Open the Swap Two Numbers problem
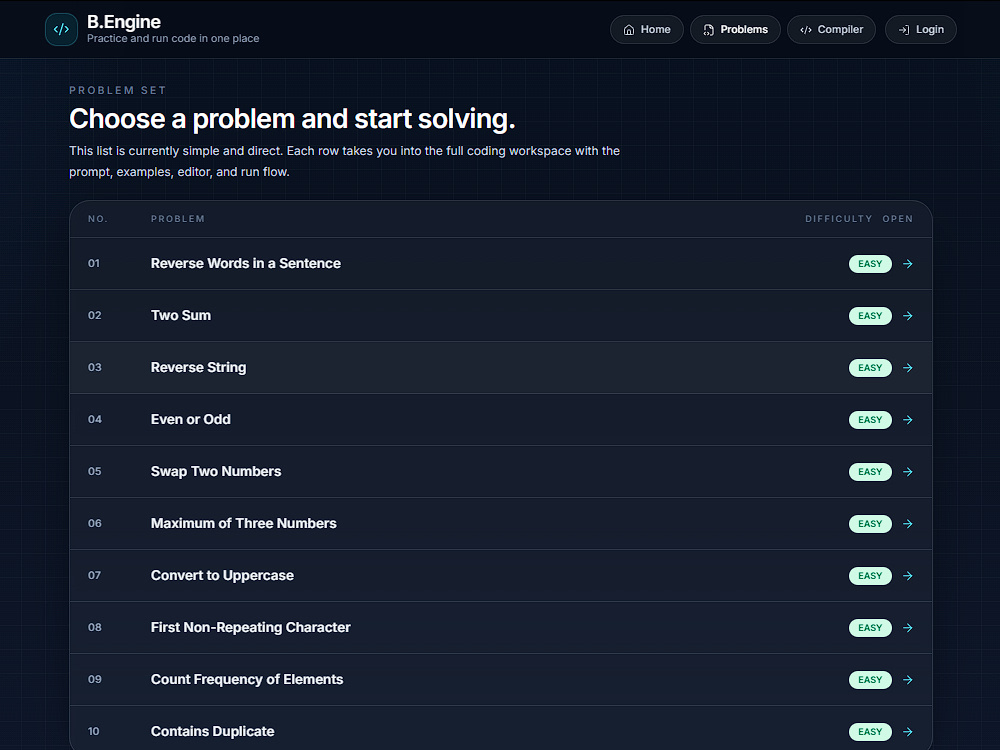Viewport: 1000px width, 750px height. coord(216,471)
